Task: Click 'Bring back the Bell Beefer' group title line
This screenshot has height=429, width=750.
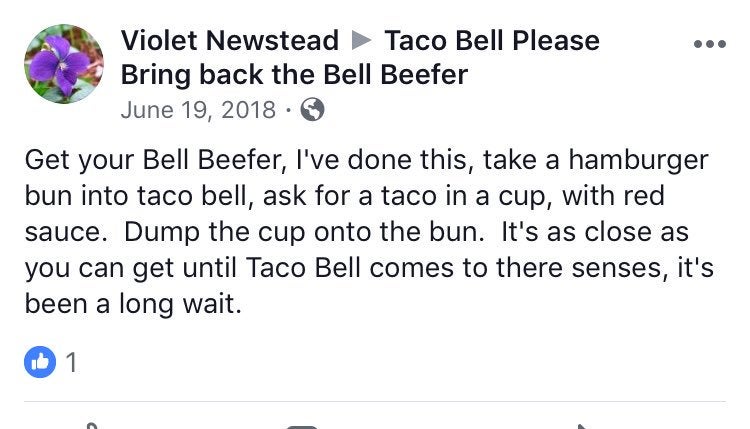Action: point(294,75)
